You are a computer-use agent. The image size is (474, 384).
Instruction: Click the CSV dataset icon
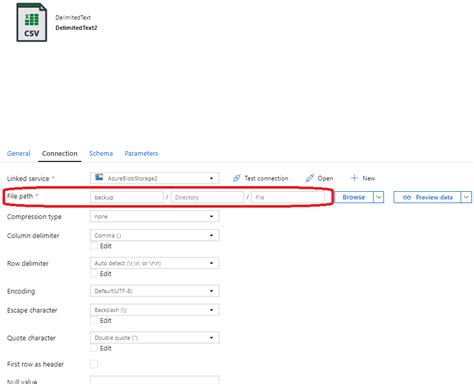pyautogui.click(x=32, y=22)
